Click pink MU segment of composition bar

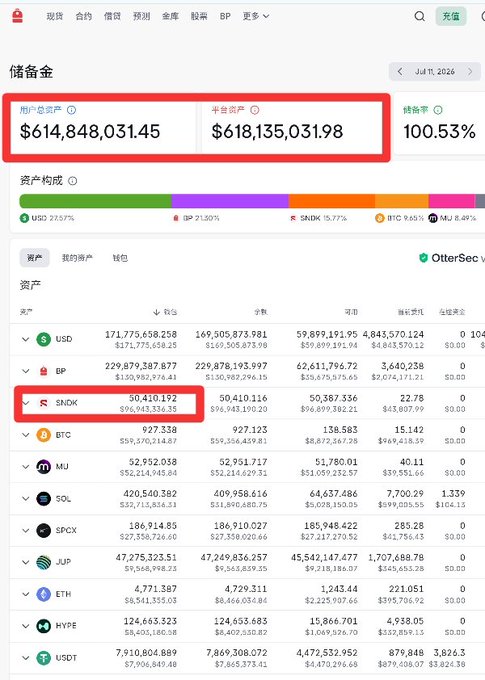pos(452,201)
